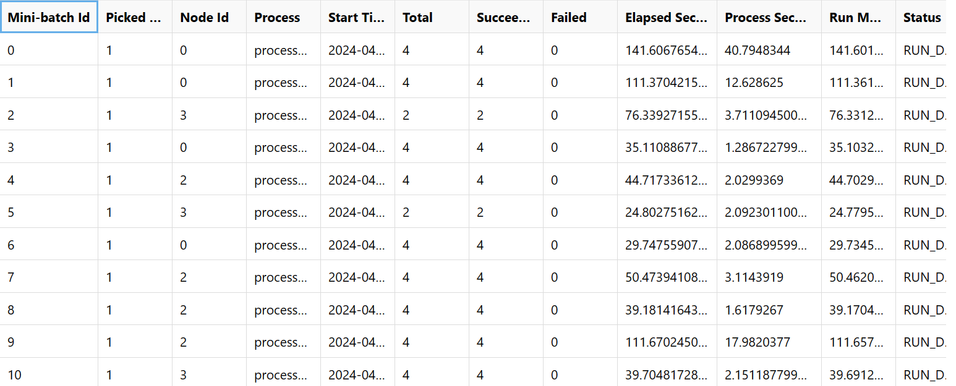Viewport: 956px width, 386px height.
Task: Select elapsed seconds cell 141.6067654
Action: pyautogui.click(x=667, y=50)
